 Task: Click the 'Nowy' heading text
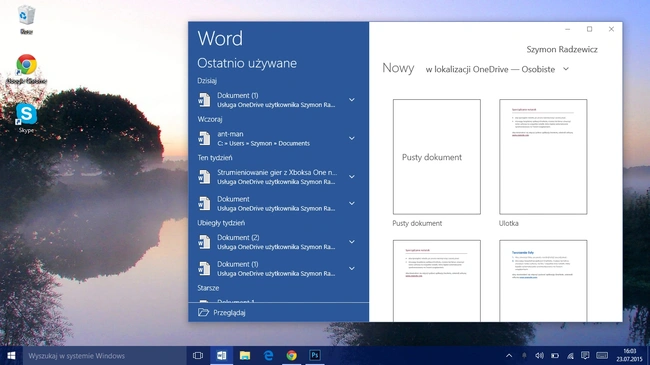[x=398, y=68]
